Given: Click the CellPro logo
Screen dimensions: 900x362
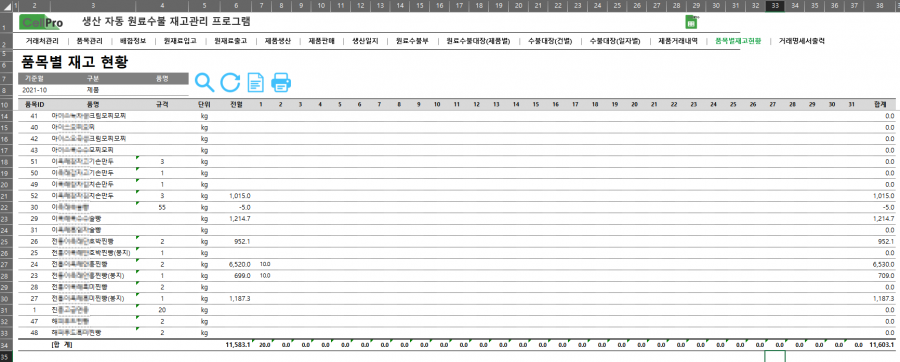Looking at the screenshot, I should pyautogui.click(x=41, y=22).
